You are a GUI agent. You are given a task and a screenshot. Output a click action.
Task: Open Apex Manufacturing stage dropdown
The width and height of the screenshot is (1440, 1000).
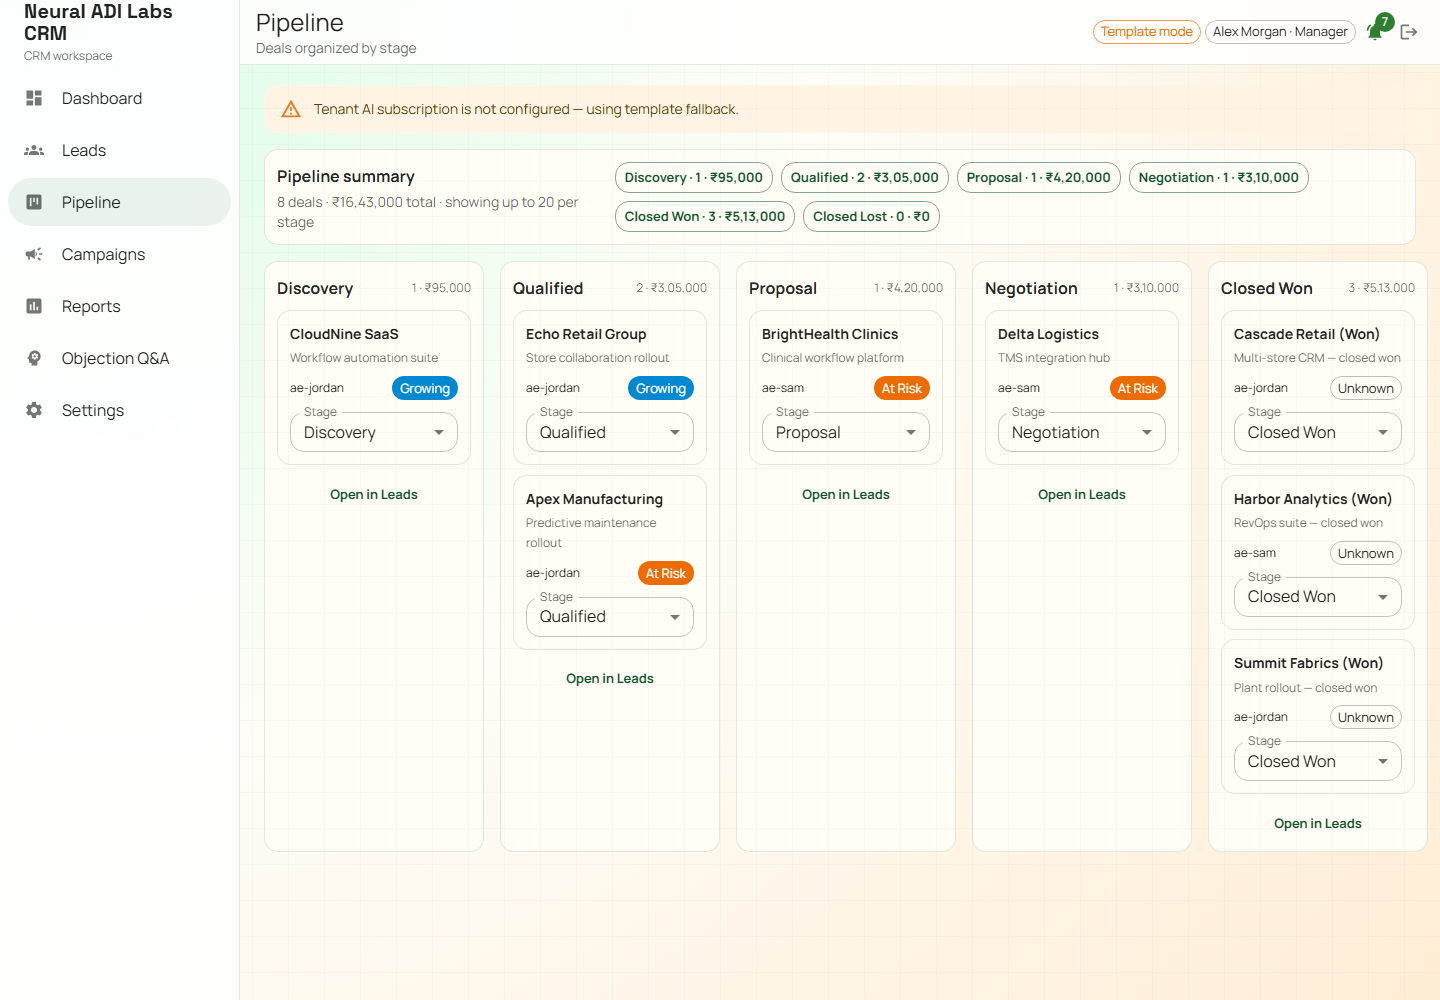pos(610,617)
